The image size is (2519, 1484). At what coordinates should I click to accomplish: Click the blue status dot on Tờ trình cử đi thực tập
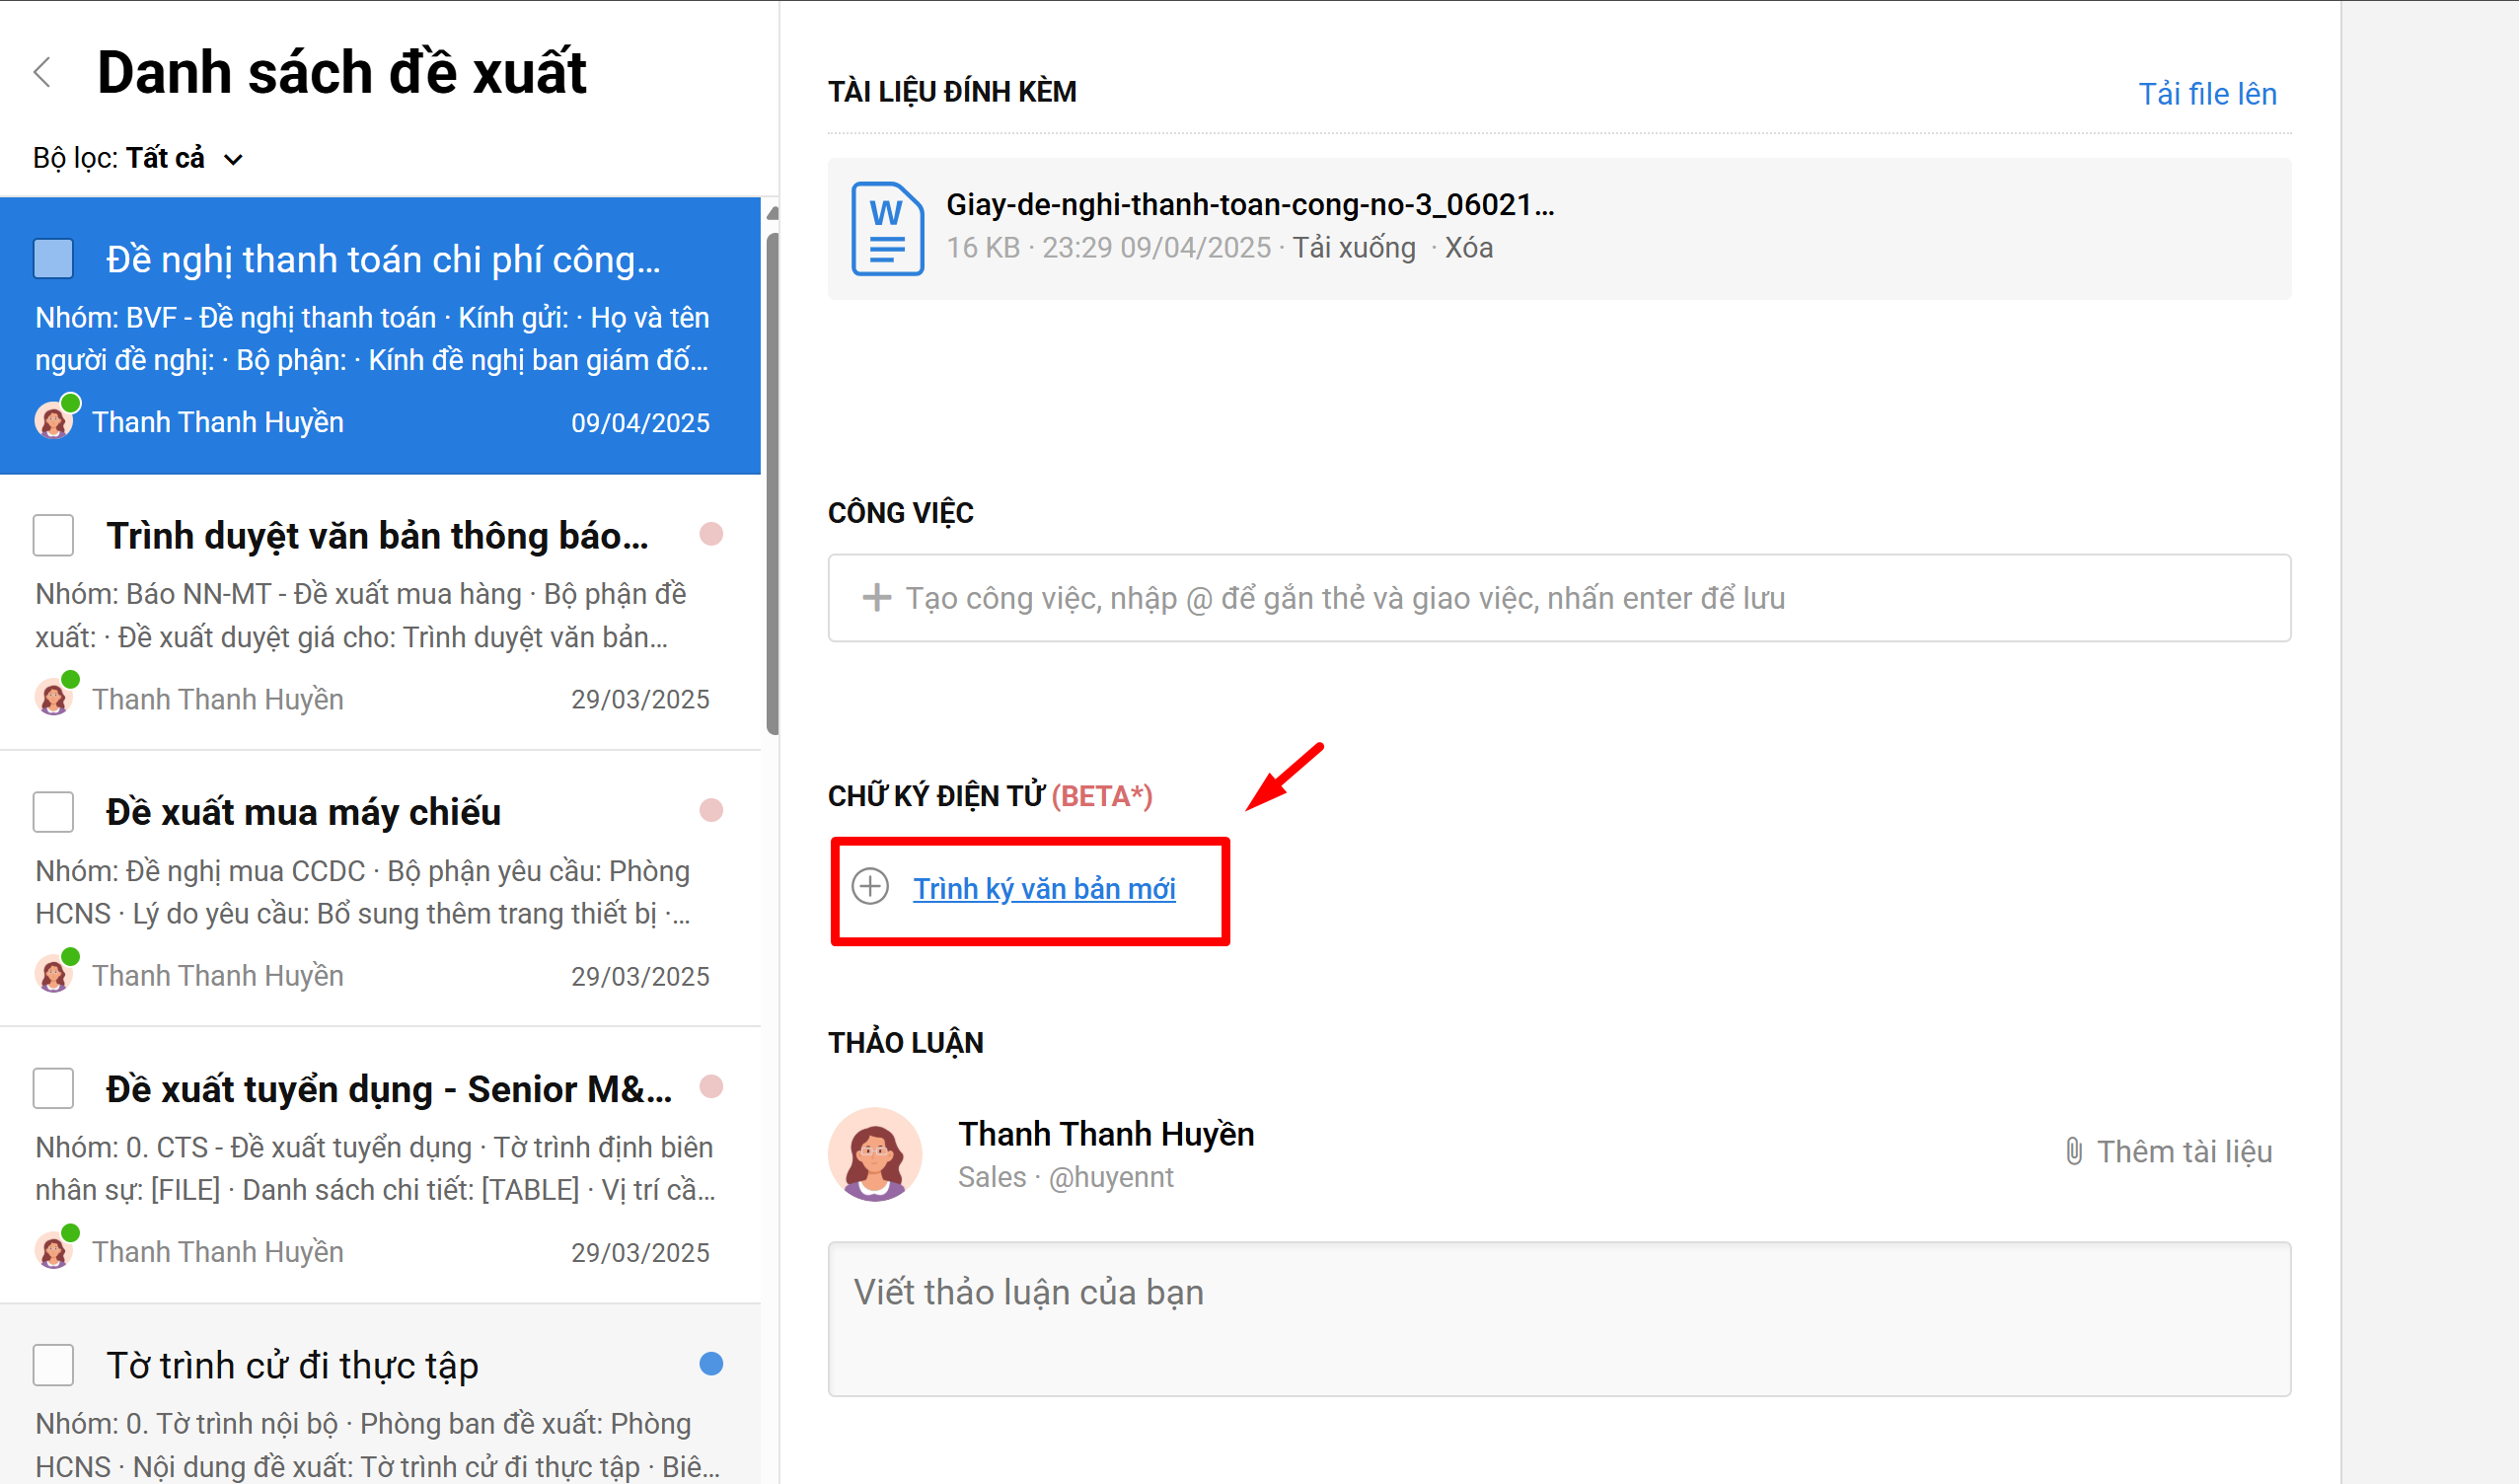pos(710,1364)
